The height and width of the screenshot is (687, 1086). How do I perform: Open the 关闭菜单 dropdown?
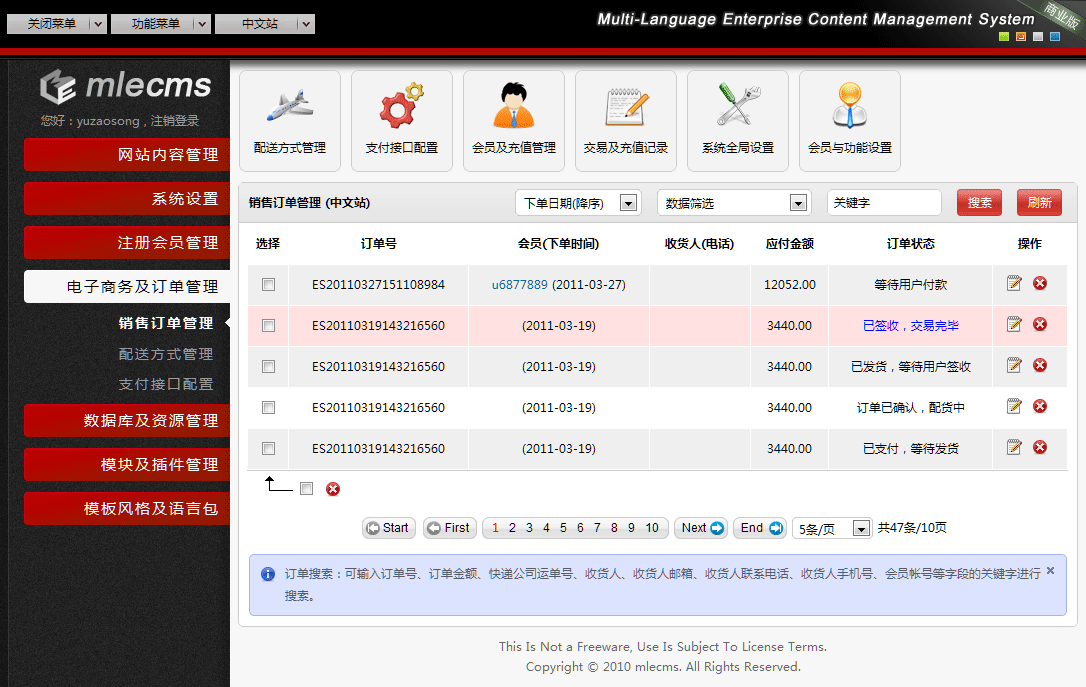pyautogui.click(x=57, y=24)
